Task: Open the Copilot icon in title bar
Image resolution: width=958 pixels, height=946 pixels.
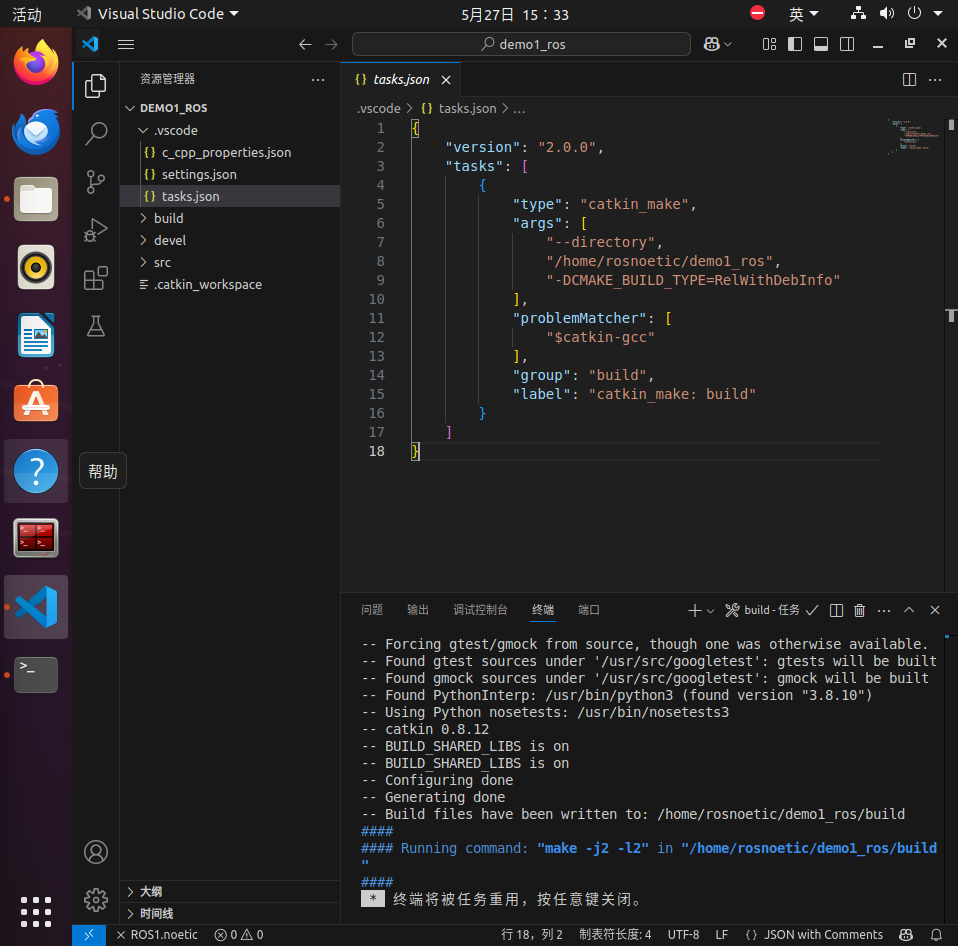Action: click(711, 44)
